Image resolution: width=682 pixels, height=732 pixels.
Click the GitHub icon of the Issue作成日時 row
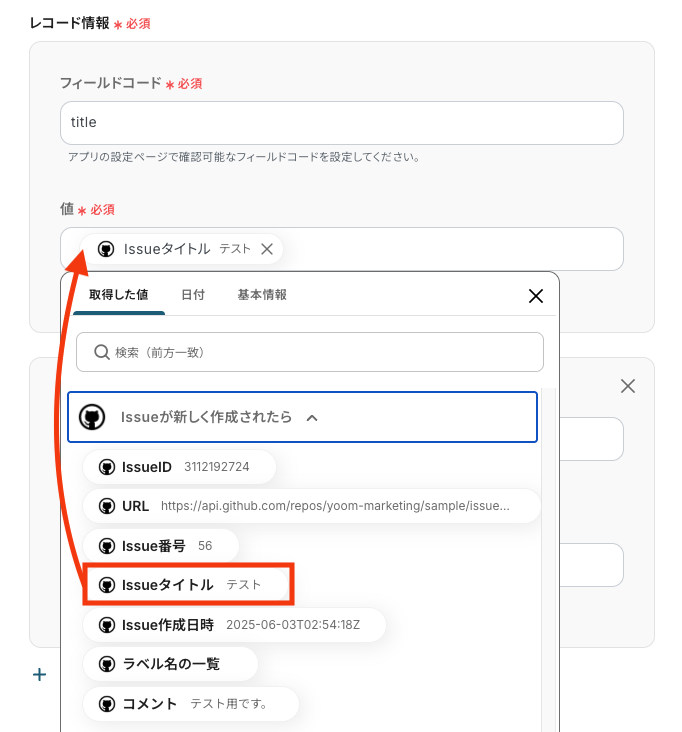tap(107, 625)
